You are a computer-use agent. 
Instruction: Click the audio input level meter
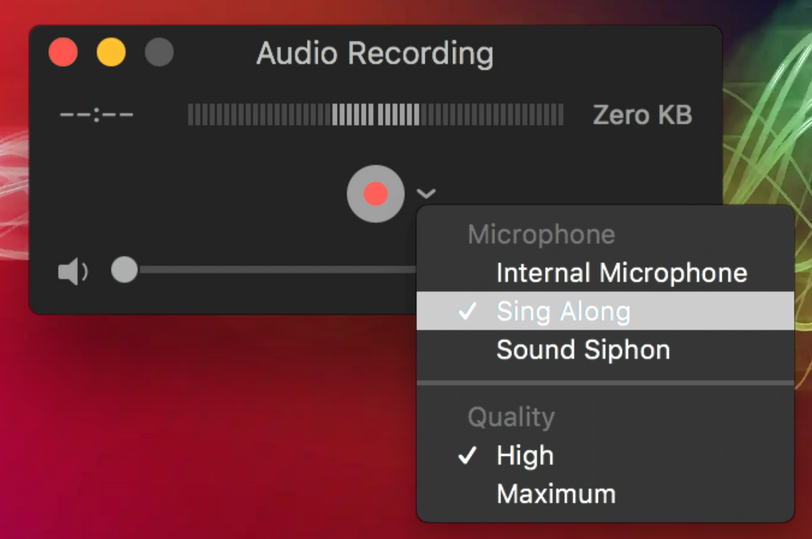[375, 114]
